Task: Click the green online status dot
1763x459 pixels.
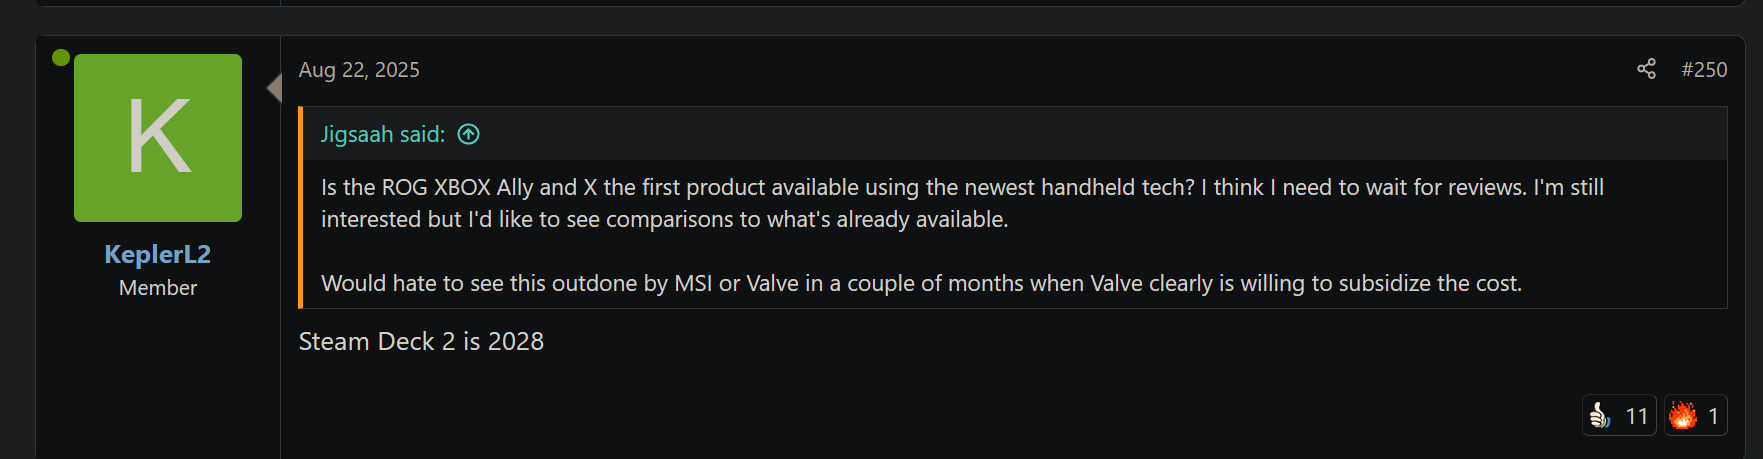Action: pyautogui.click(x=61, y=58)
